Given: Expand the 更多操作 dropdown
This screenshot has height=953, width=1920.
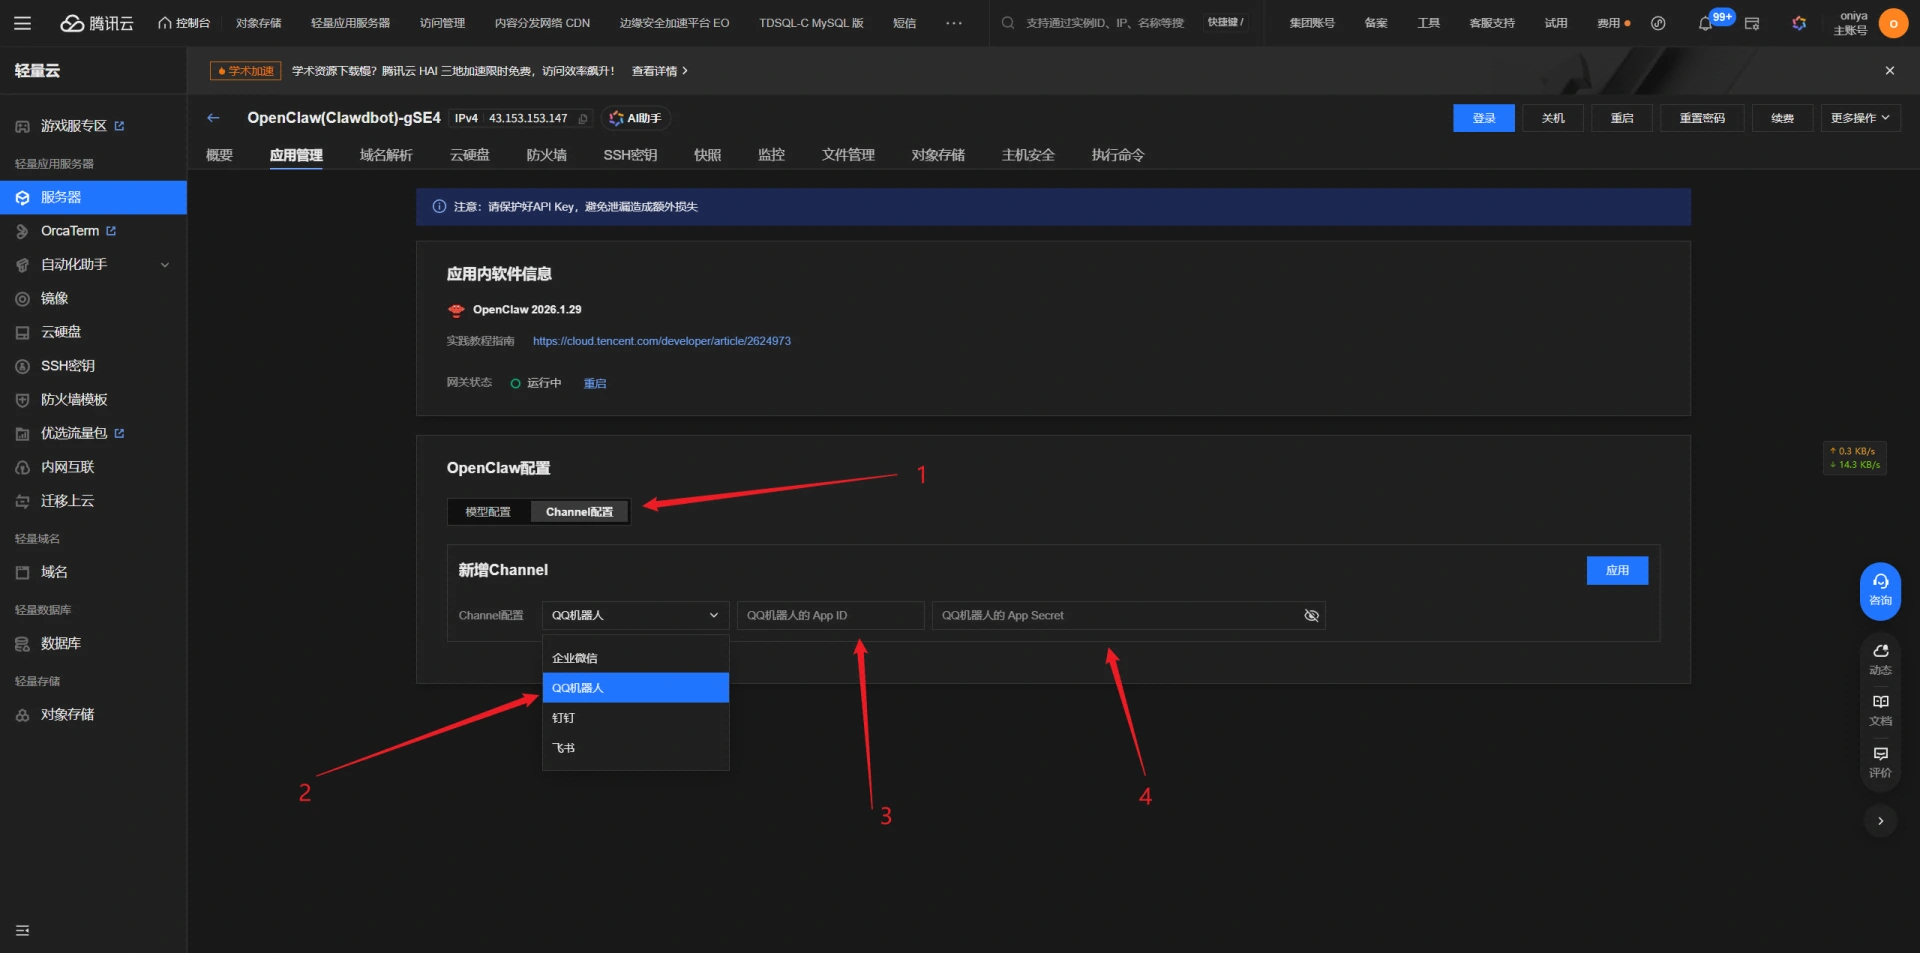Looking at the screenshot, I should pos(1859,118).
